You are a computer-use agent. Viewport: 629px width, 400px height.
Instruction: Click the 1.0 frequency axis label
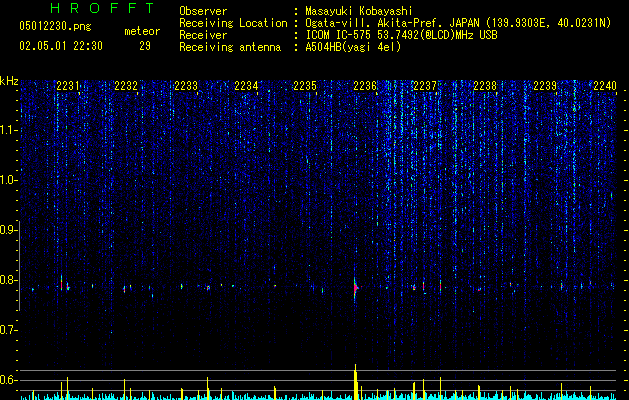click(8, 180)
